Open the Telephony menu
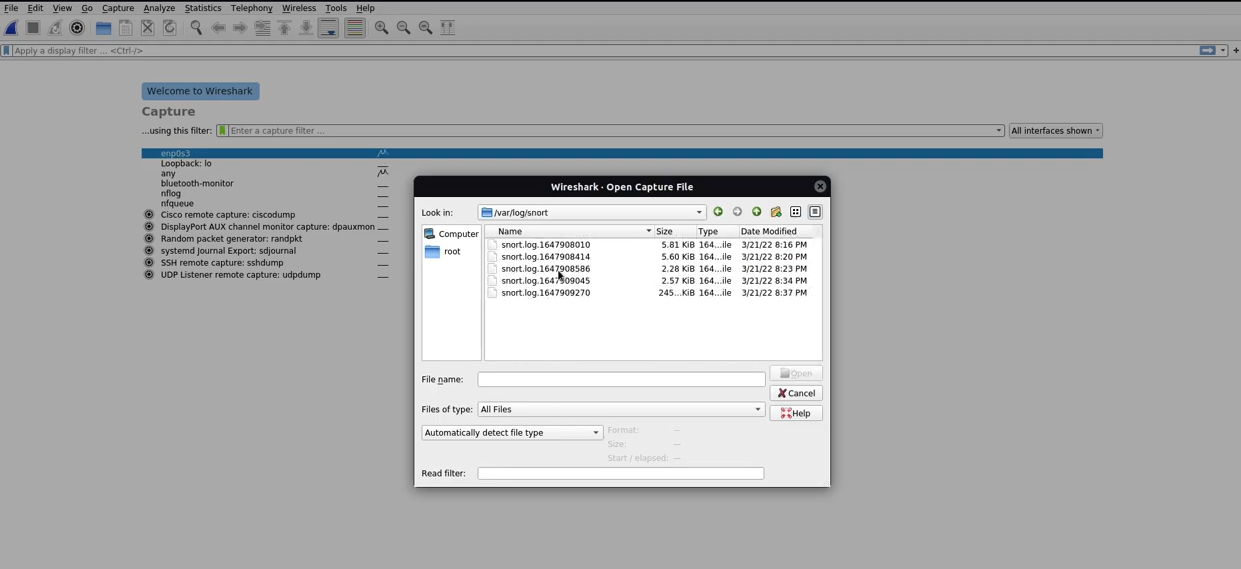 (x=252, y=8)
